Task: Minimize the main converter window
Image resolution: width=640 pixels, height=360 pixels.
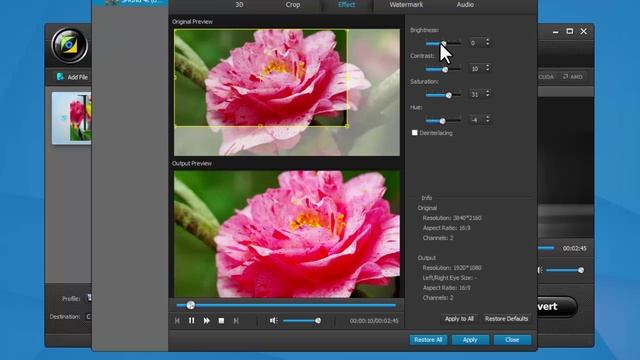Action: click(x=556, y=31)
